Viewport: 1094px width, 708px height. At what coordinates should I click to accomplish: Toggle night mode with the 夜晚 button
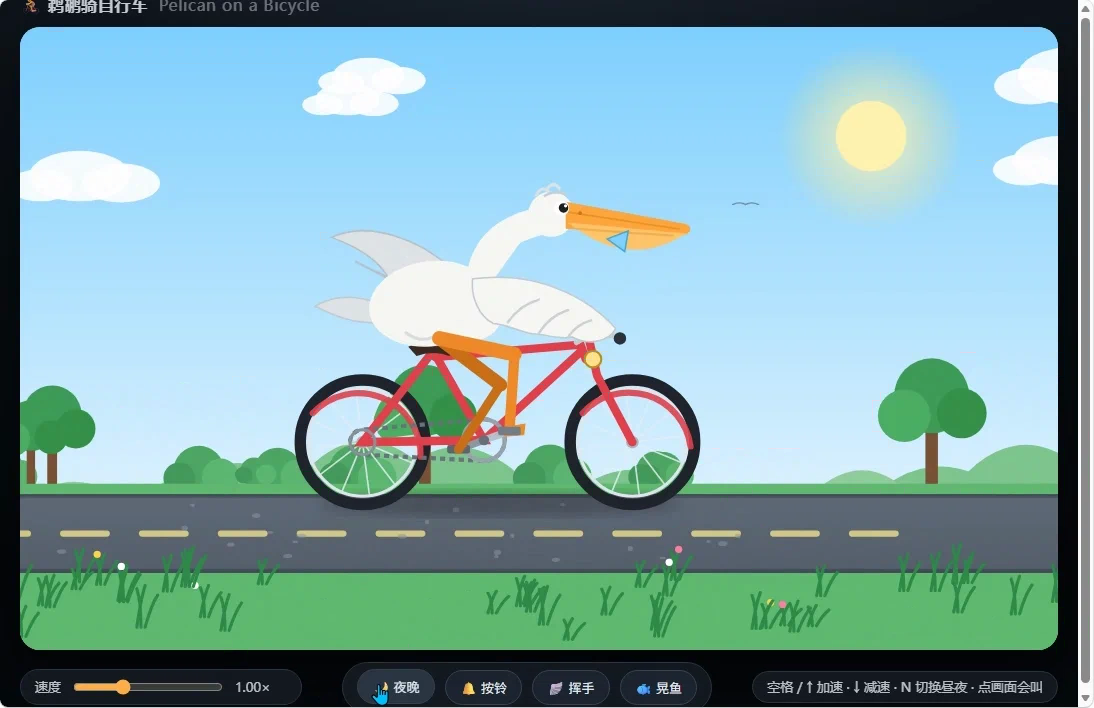coord(396,688)
